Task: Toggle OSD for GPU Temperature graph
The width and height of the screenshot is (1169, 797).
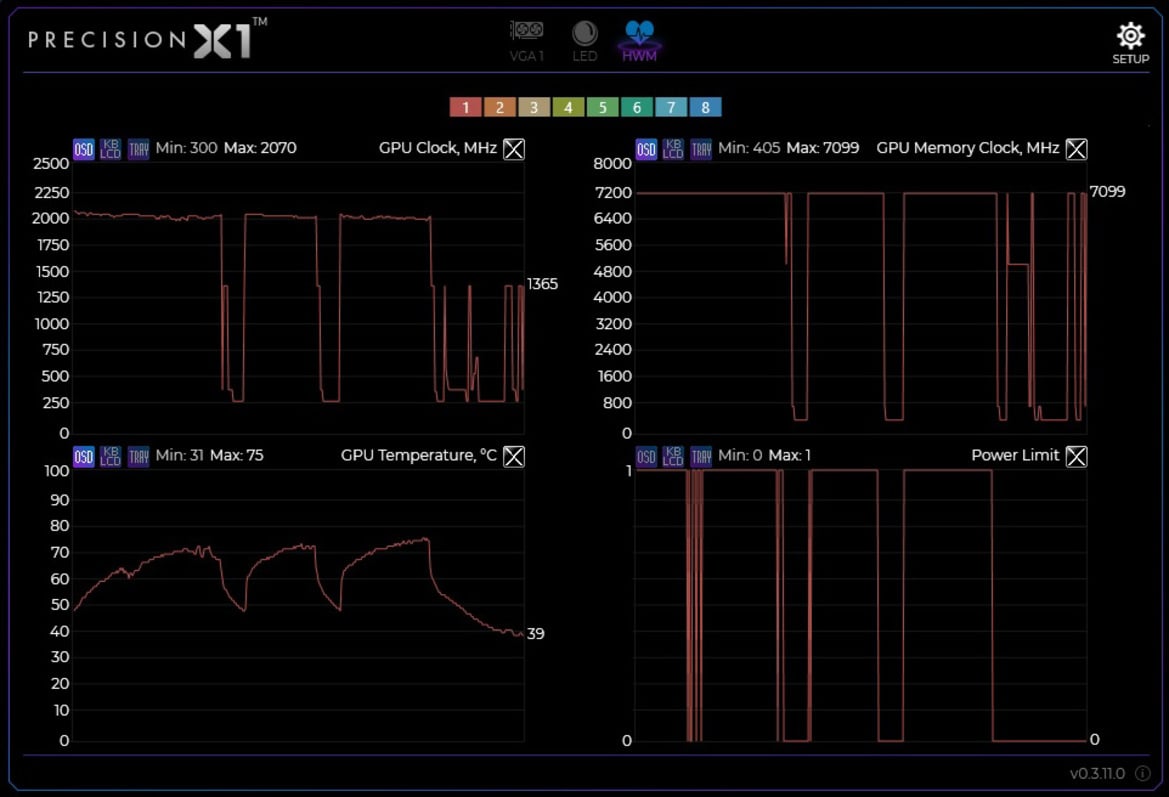Action: [x=84, y=456]
